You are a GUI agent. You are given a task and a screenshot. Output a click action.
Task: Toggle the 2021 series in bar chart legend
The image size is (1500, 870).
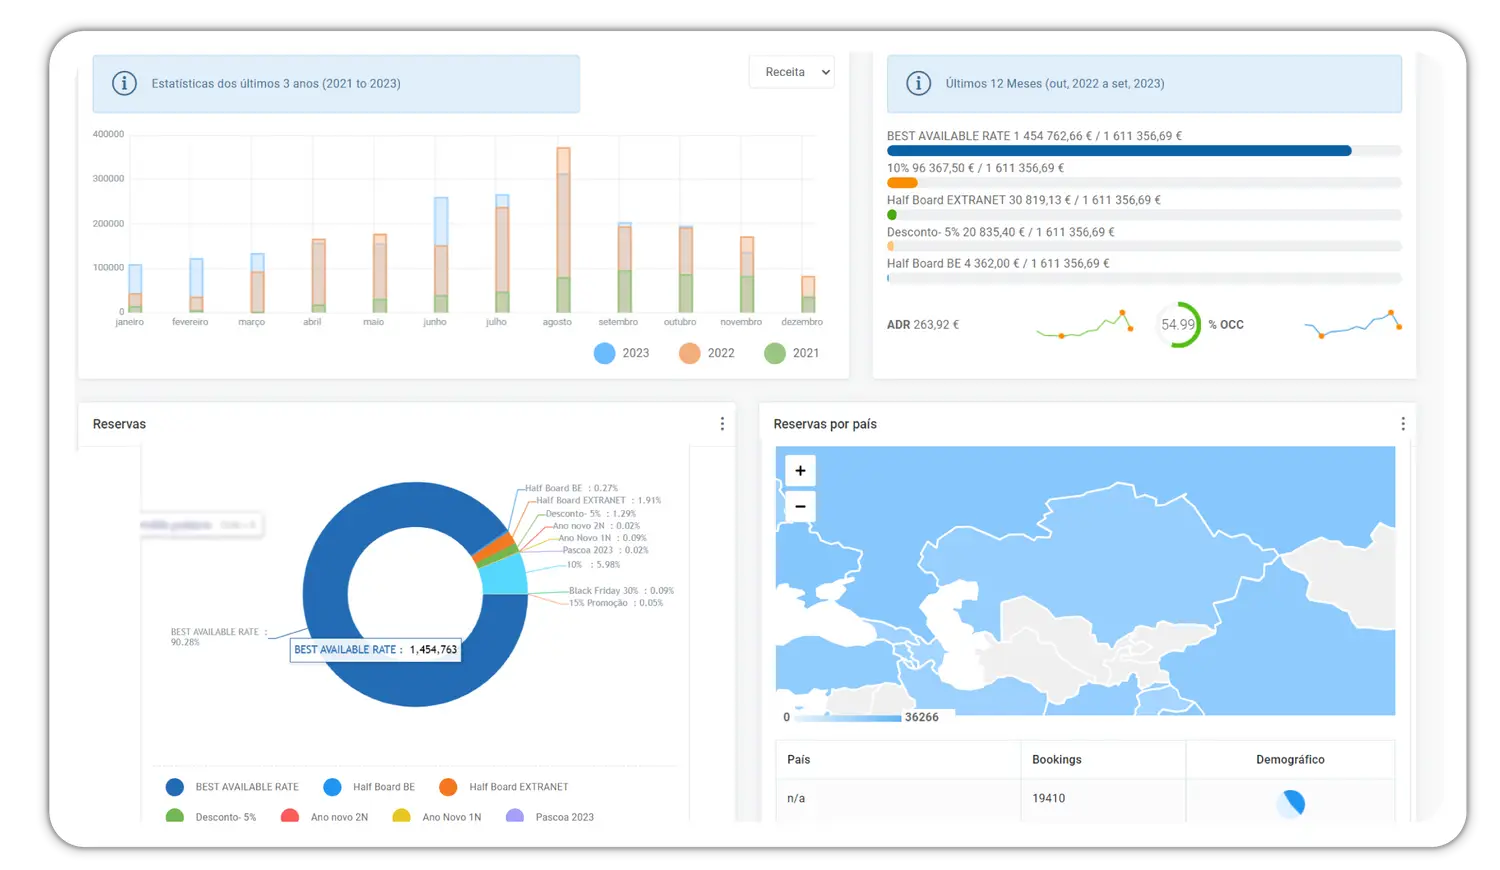[791, 353]
